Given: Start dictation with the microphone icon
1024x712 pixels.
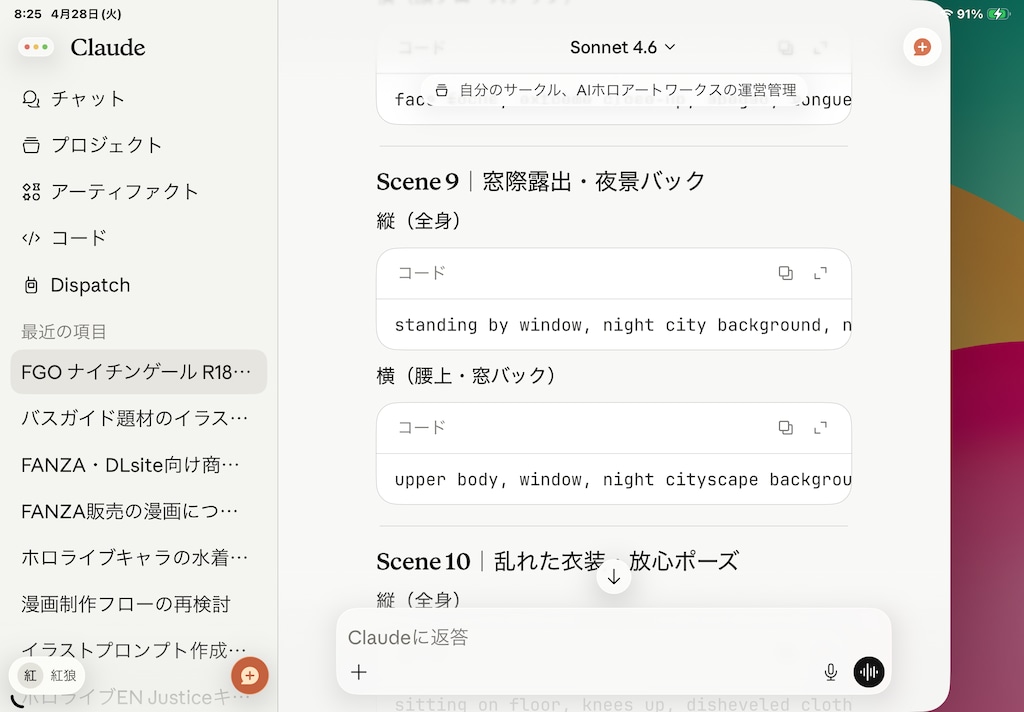Looking at the screenshot, I should pos(830,672).
